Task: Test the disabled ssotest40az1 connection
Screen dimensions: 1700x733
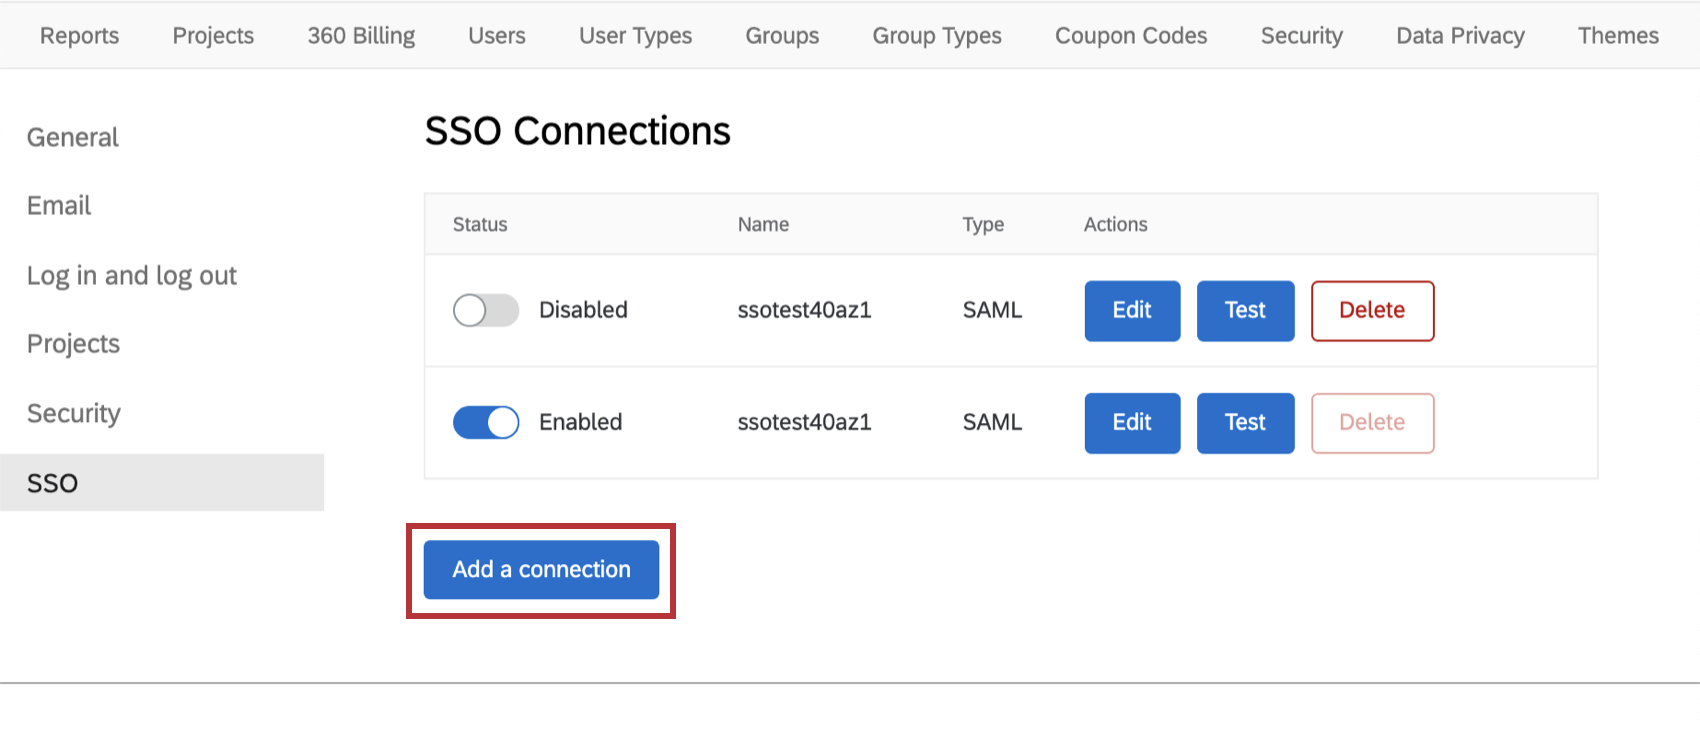Action: pyautogui.click(x=1245, y=311)
